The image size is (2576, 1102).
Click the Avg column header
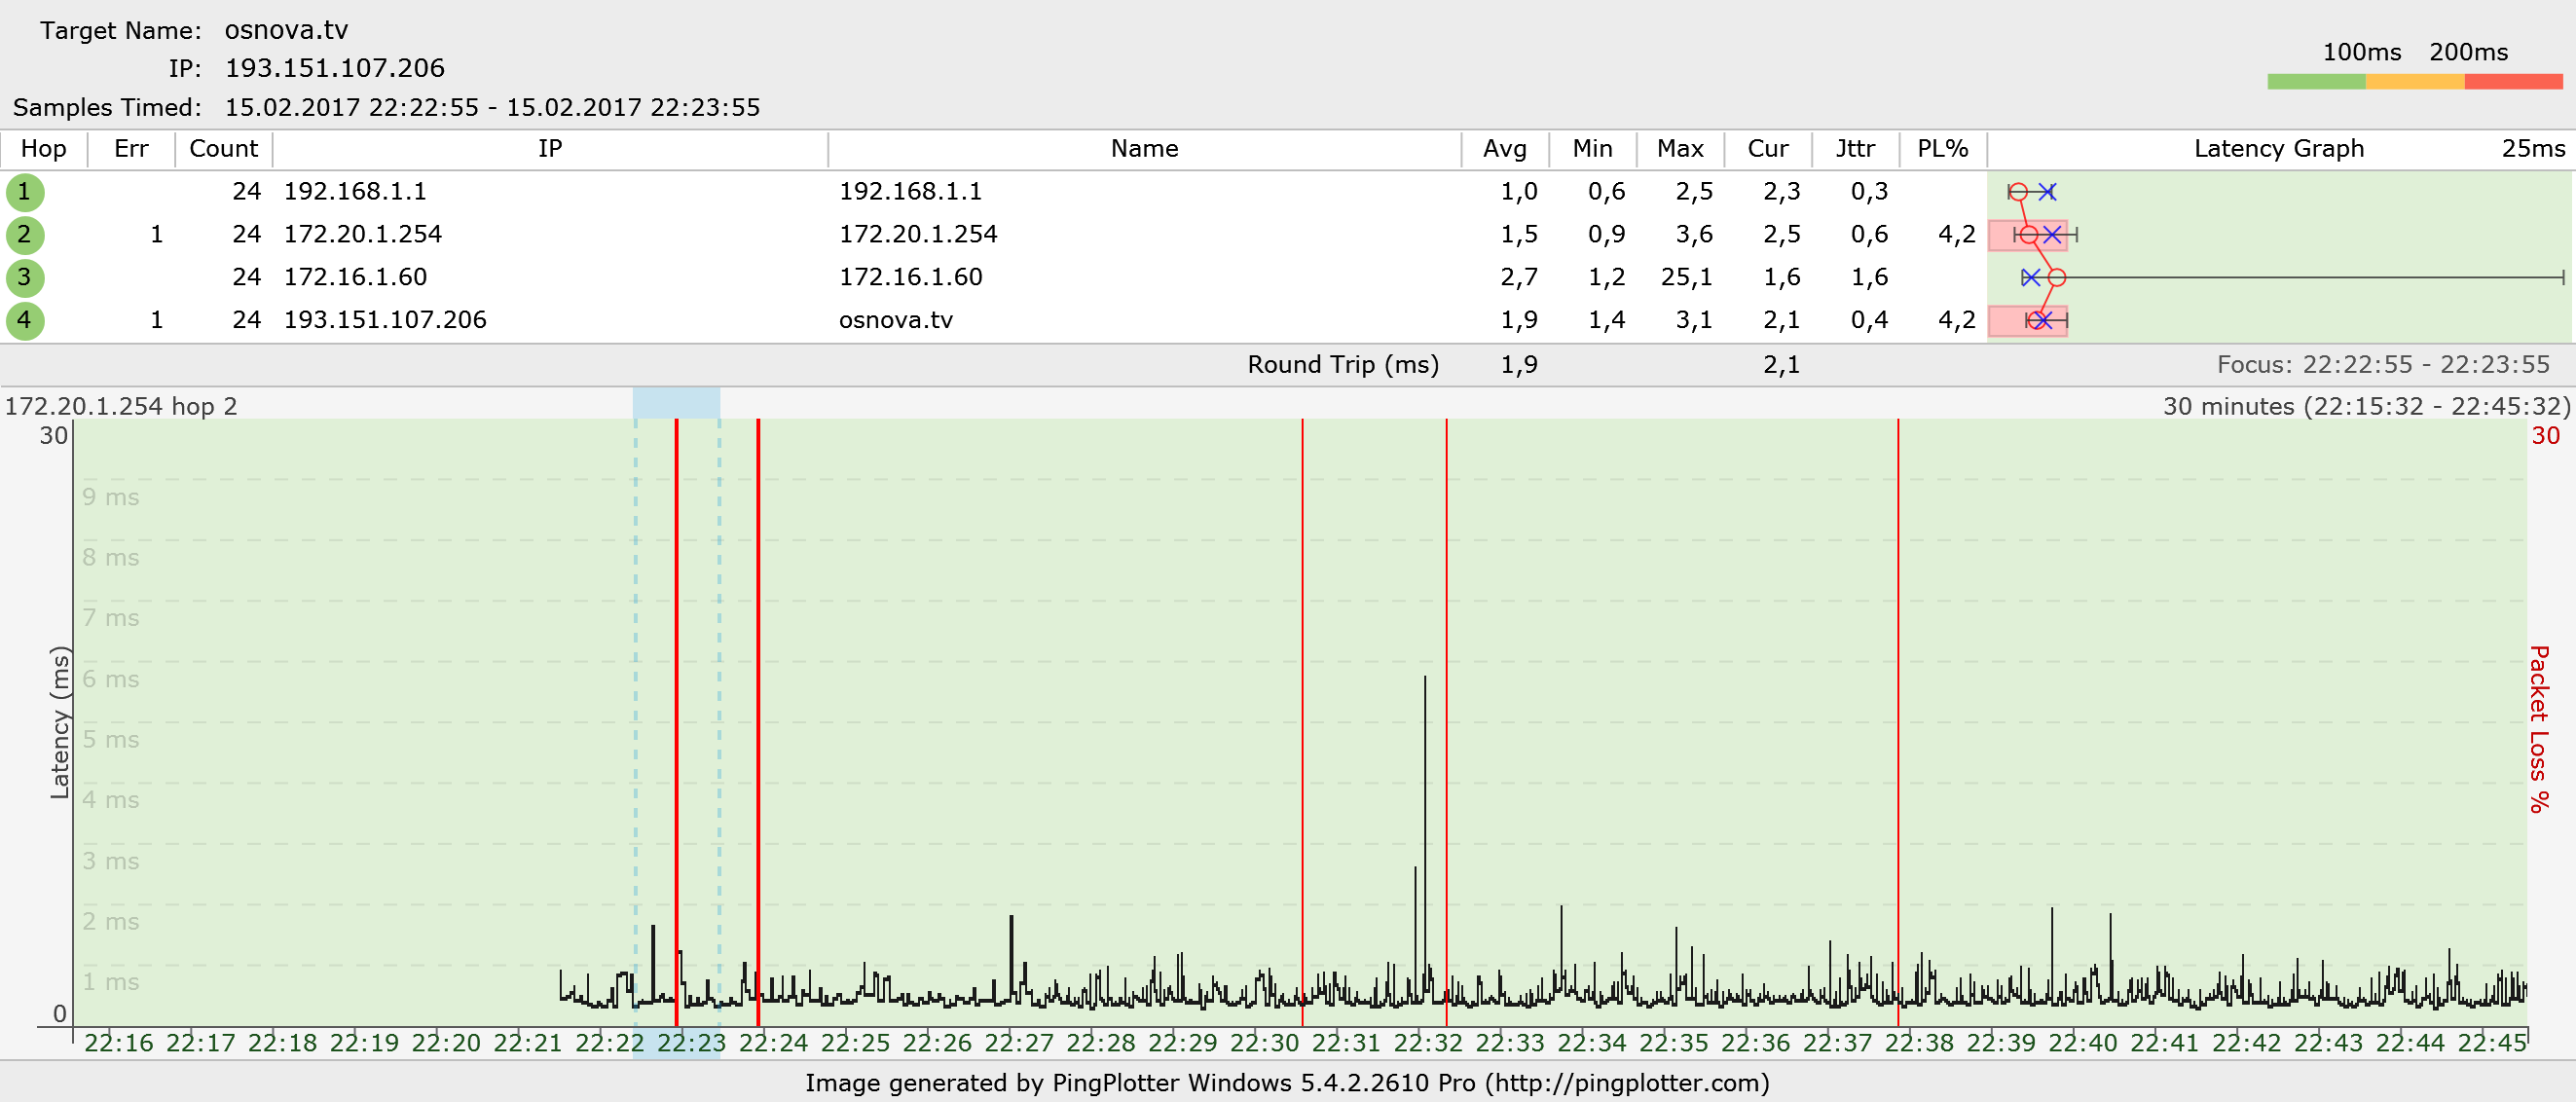click(1504, 149)
